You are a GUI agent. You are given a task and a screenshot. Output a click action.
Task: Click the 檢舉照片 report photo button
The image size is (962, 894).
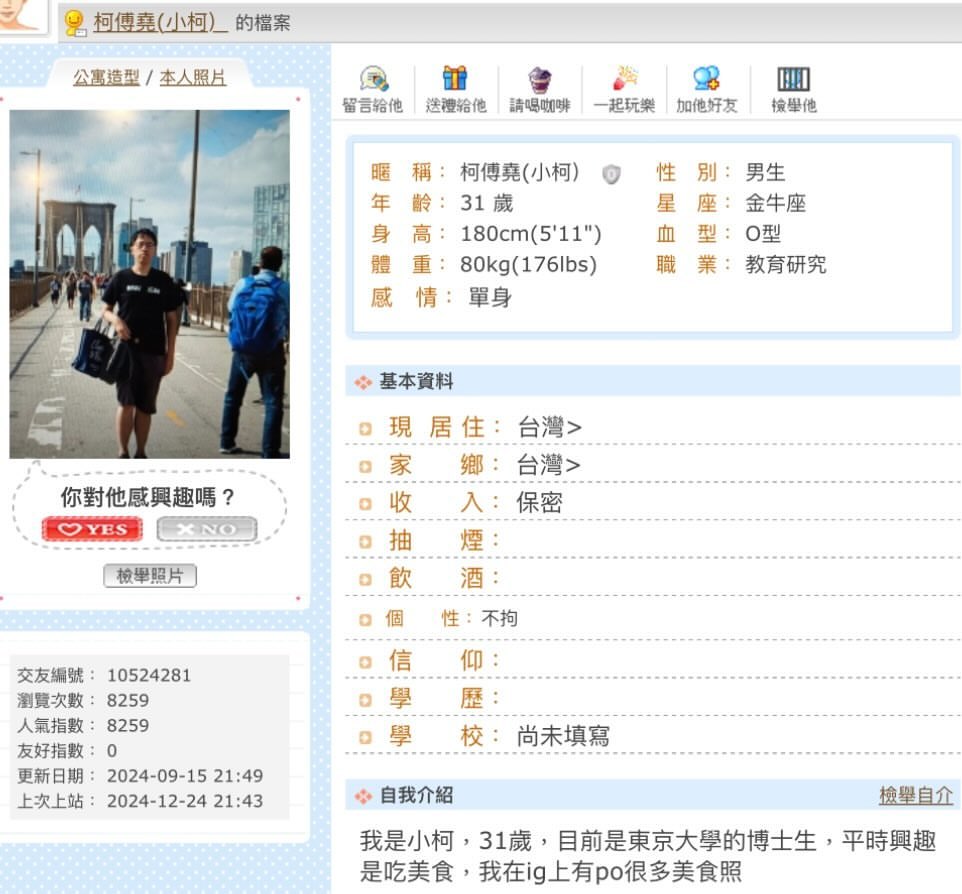(150, 576)
